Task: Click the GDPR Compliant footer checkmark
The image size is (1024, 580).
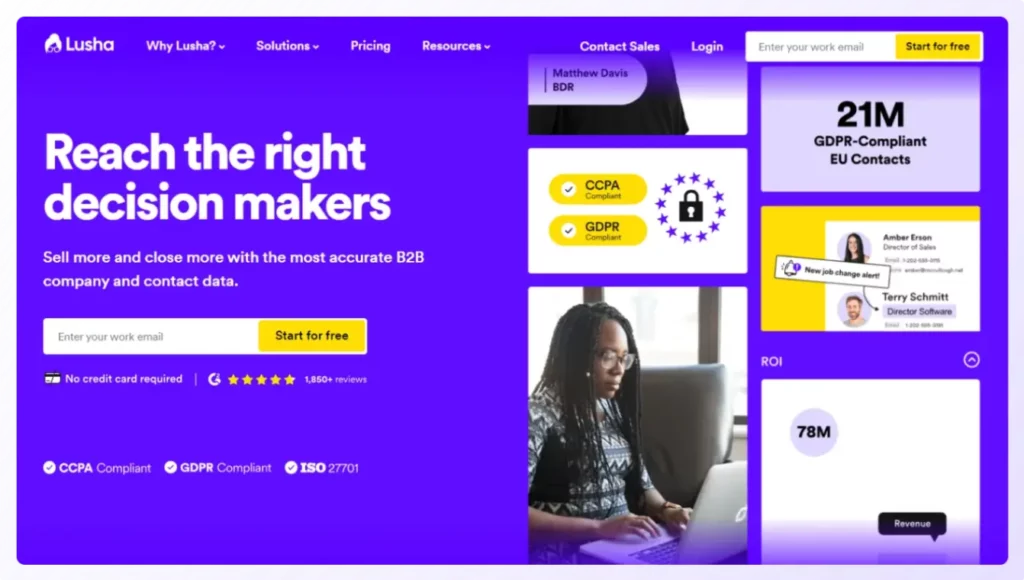Action: click(x=170, y=468)
